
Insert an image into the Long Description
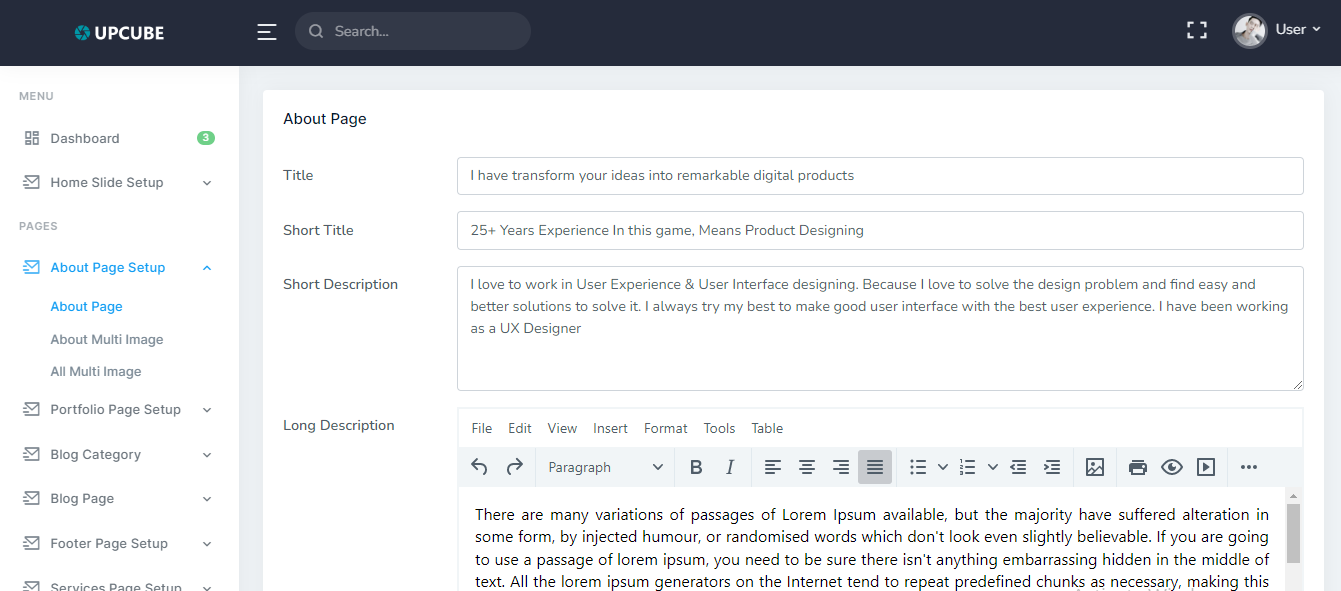[x=1094, y=467]
